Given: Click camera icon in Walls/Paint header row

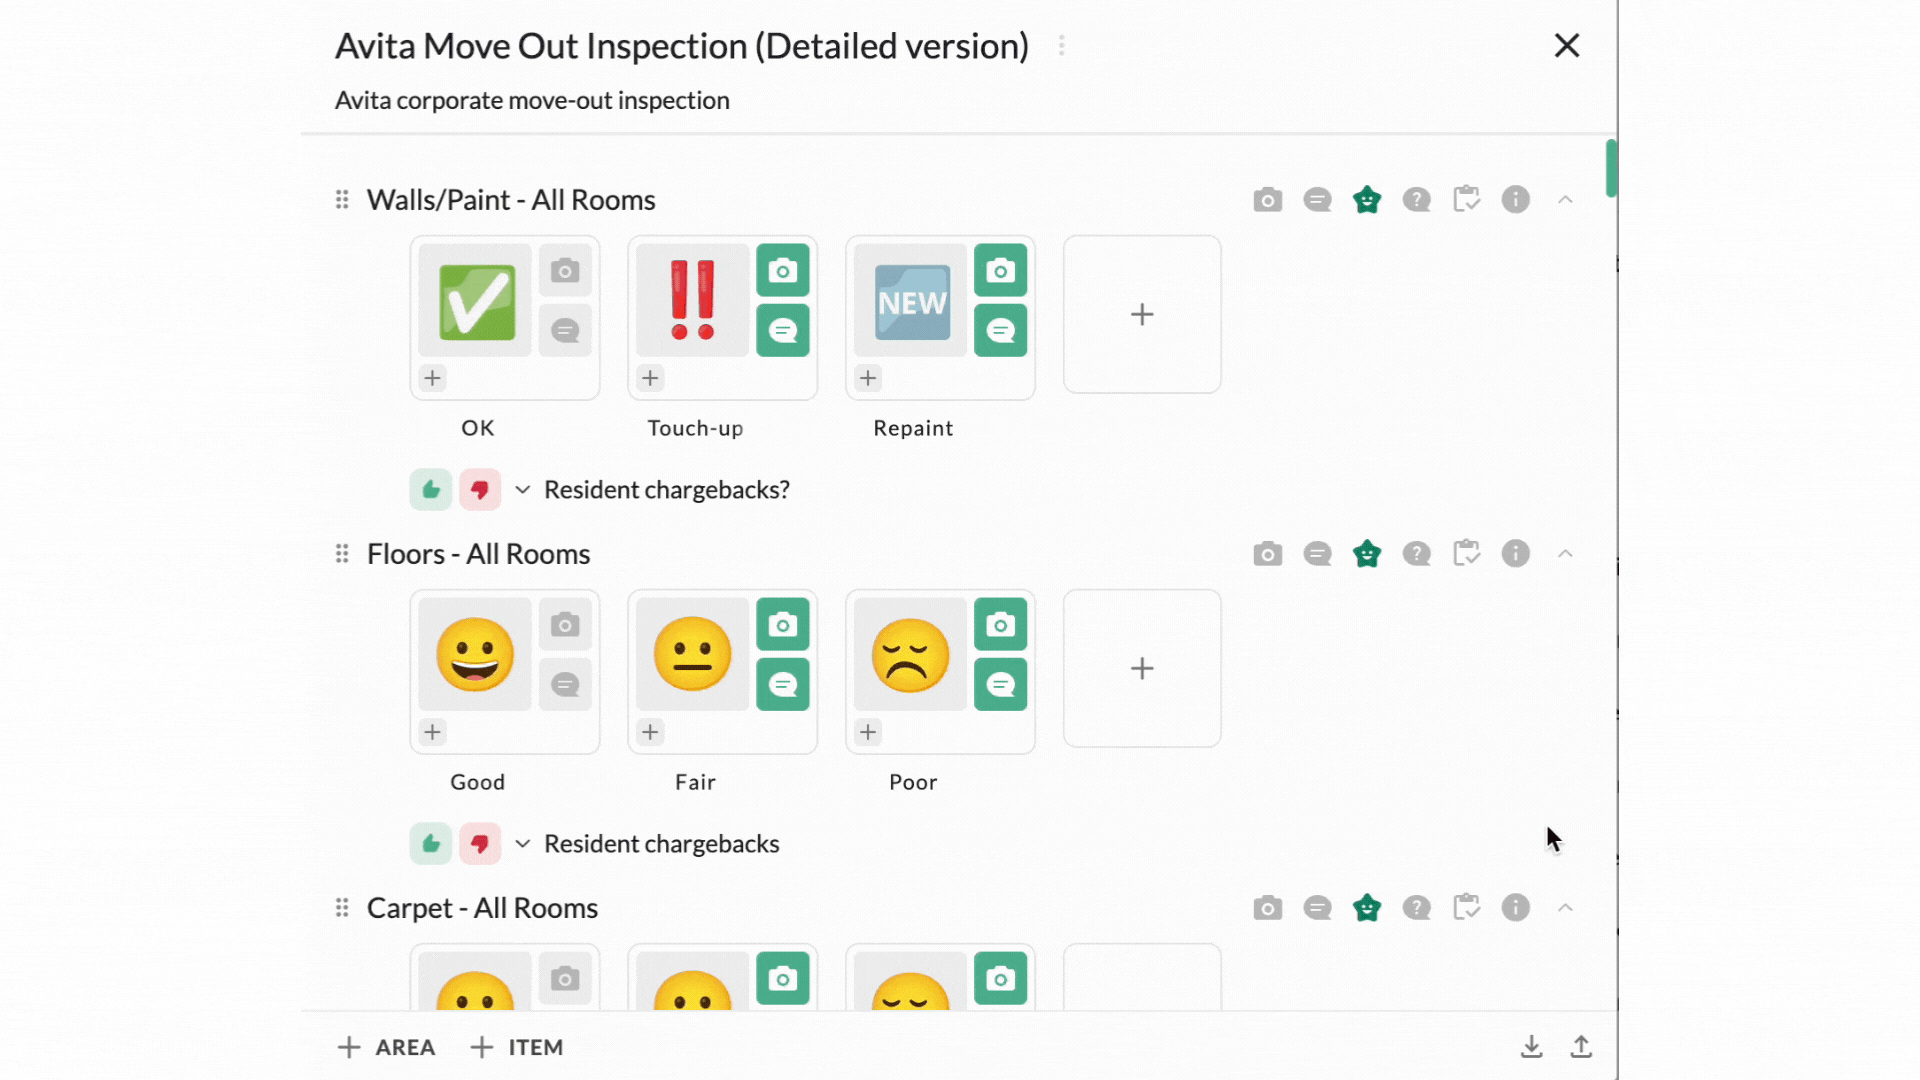Looking at the screenshot, I should click(1267, 200).
